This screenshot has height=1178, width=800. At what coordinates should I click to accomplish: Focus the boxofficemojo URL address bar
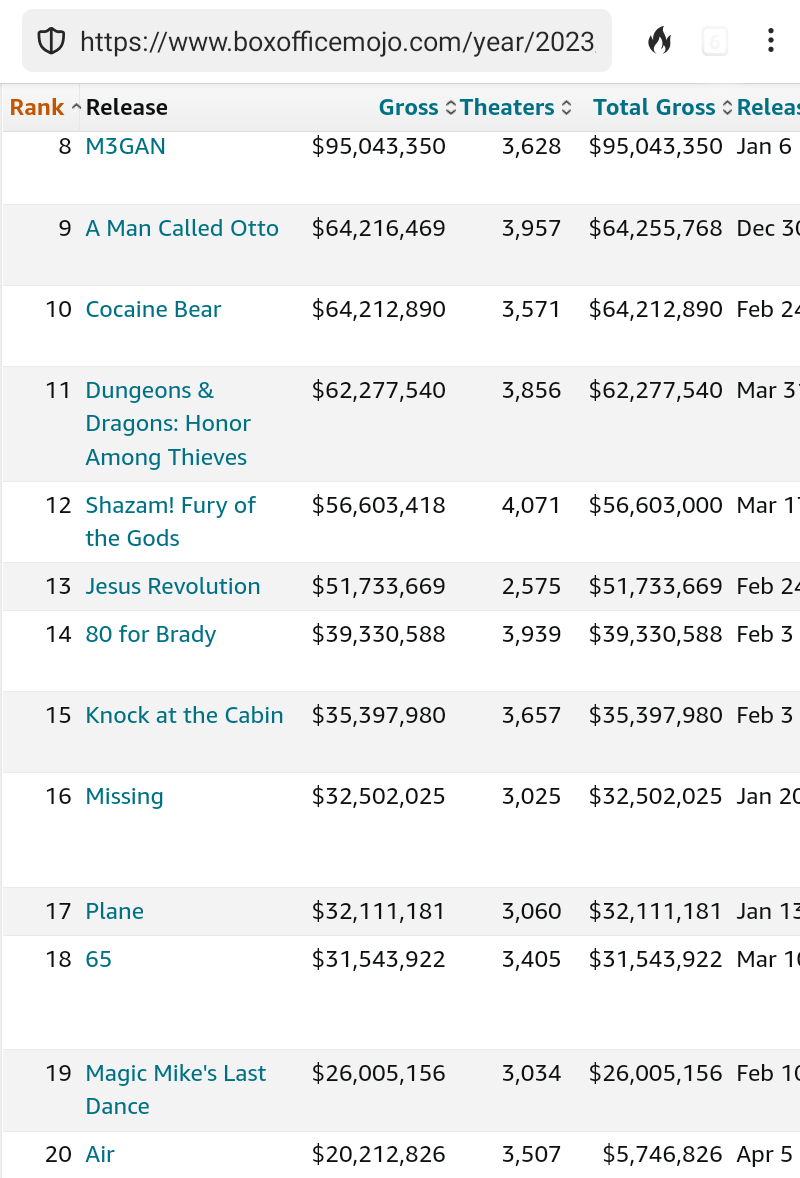pos(336,41)
